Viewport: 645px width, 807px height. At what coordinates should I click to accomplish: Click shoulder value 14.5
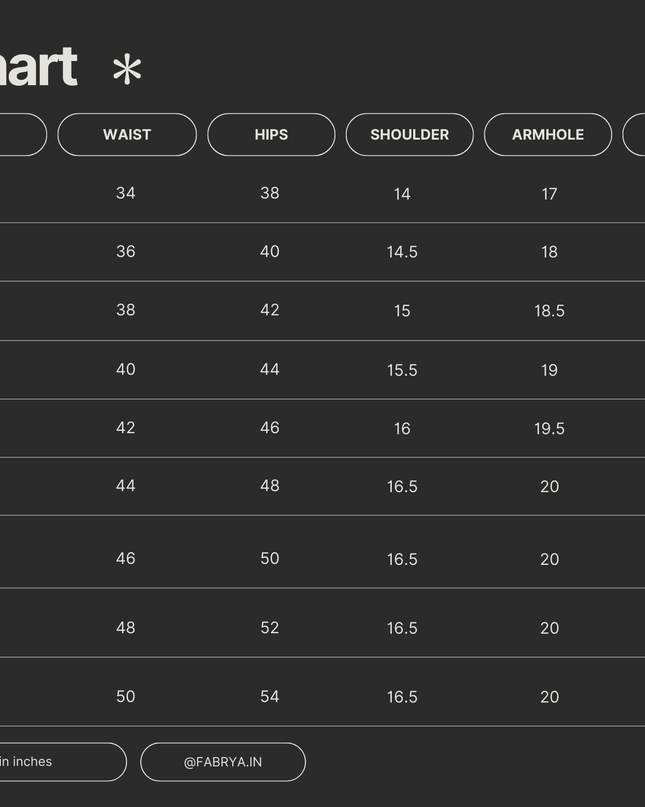point(402,252)
